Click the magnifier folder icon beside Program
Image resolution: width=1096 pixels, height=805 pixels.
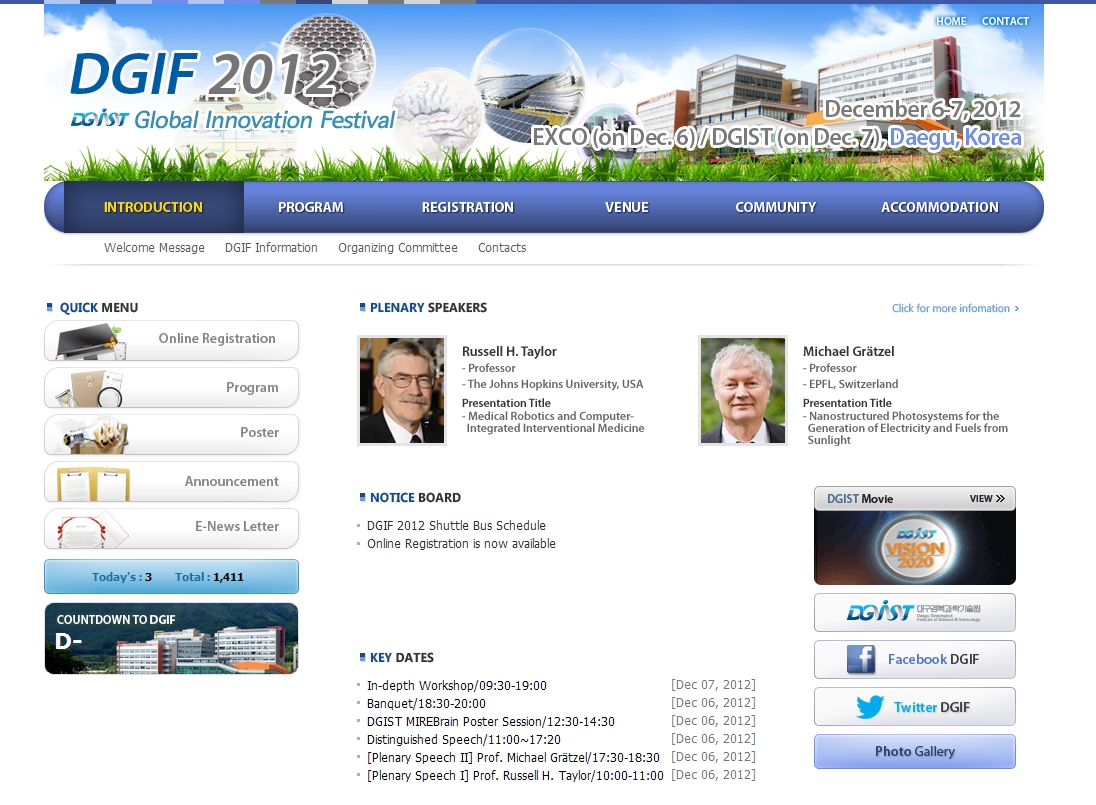89,388
